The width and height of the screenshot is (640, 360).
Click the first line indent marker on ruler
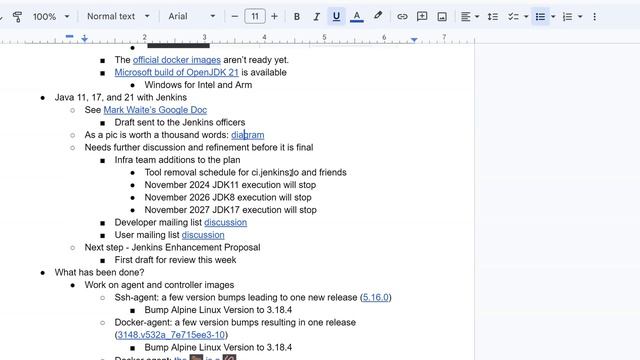coord(69,36)
